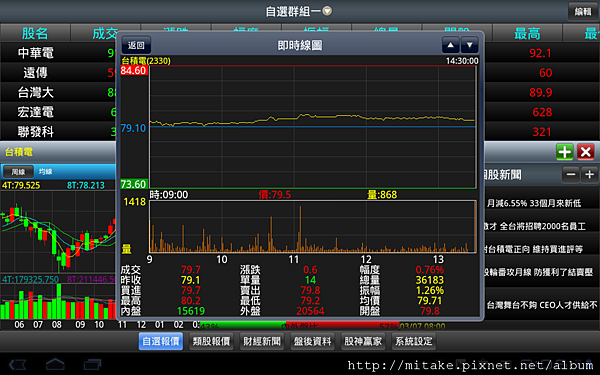Screen dimensions: 600x375
Task: Open the 股神贏家 tab
Action: point(363,341)
